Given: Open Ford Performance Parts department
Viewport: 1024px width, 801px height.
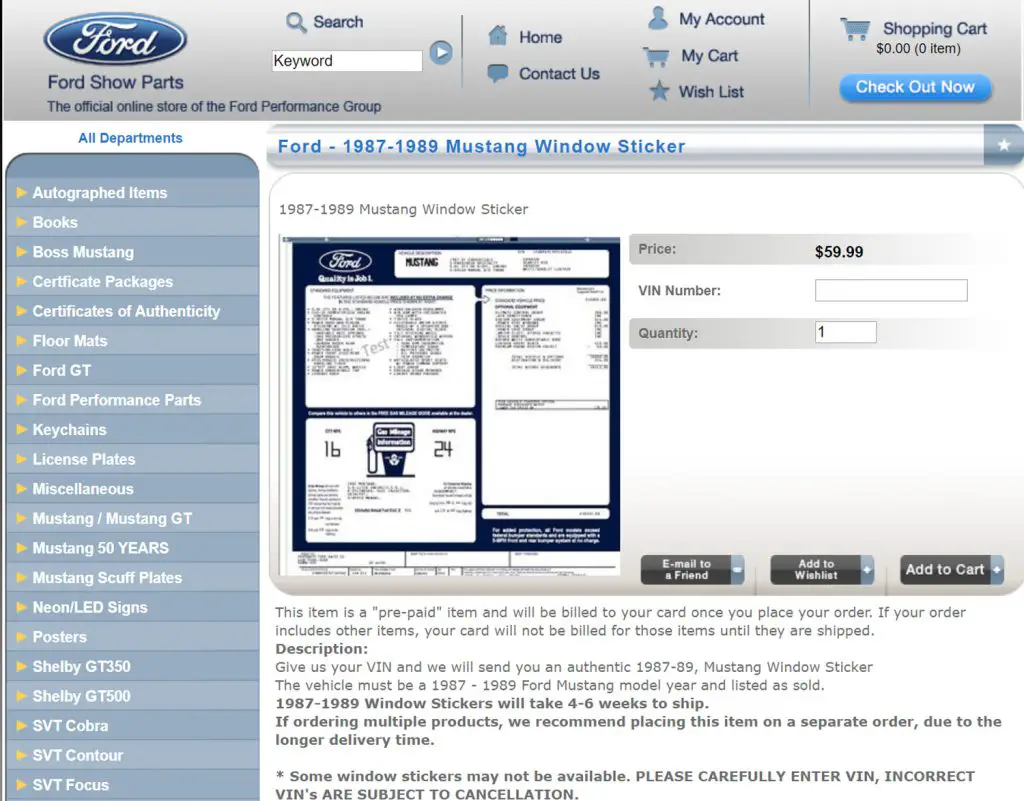Looking at the screenshot, I should (117, 400).
